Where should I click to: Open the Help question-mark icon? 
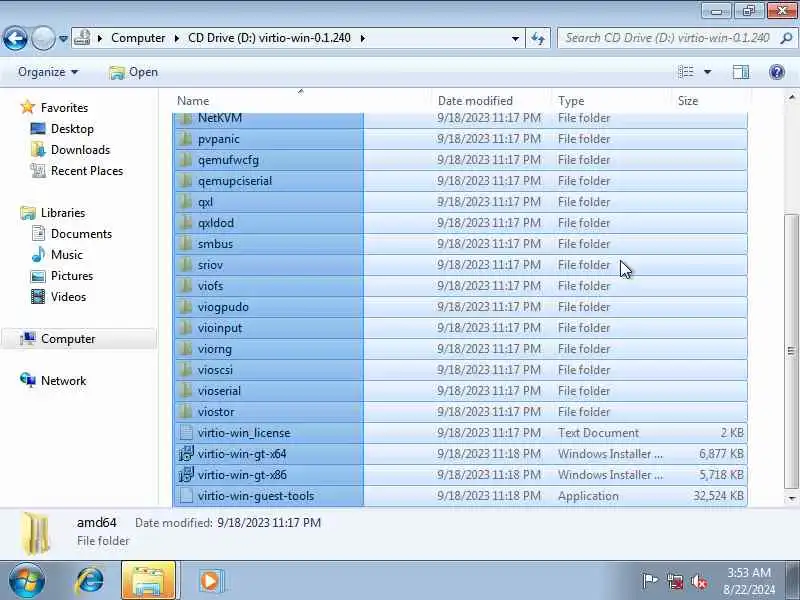[777, 72]
